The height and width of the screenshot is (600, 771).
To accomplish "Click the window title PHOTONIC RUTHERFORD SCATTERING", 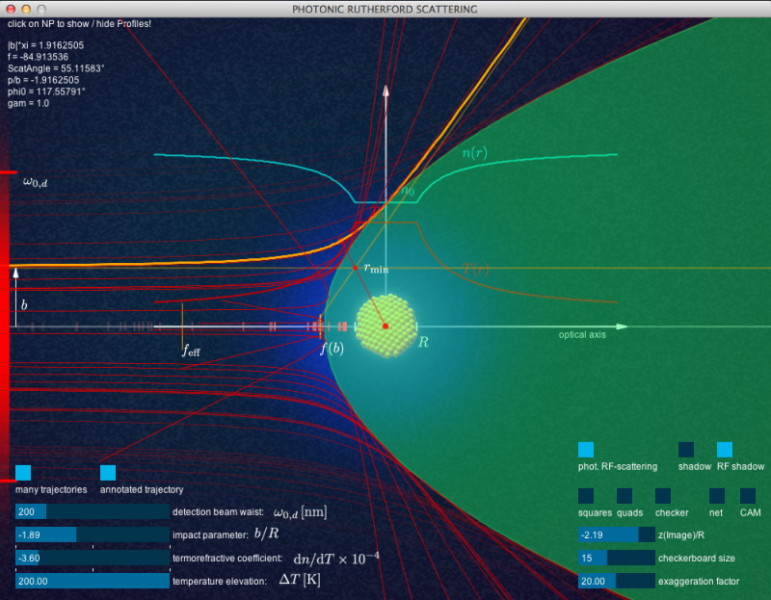I will click(x=385, y=9).
